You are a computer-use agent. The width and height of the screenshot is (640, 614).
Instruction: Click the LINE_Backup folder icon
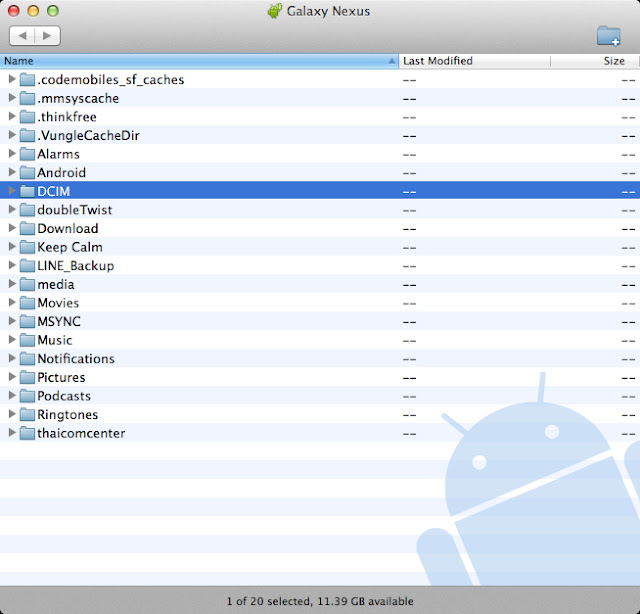pyautogui.click(x=27, y=266)
